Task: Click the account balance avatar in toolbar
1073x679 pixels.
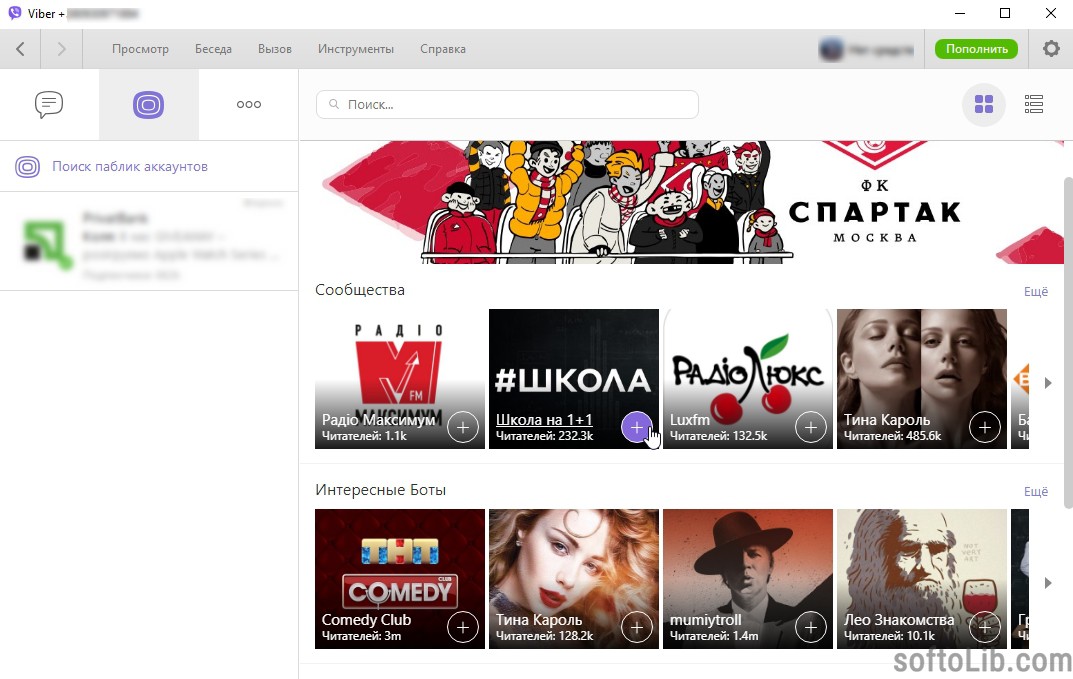Action: [831, 49]
